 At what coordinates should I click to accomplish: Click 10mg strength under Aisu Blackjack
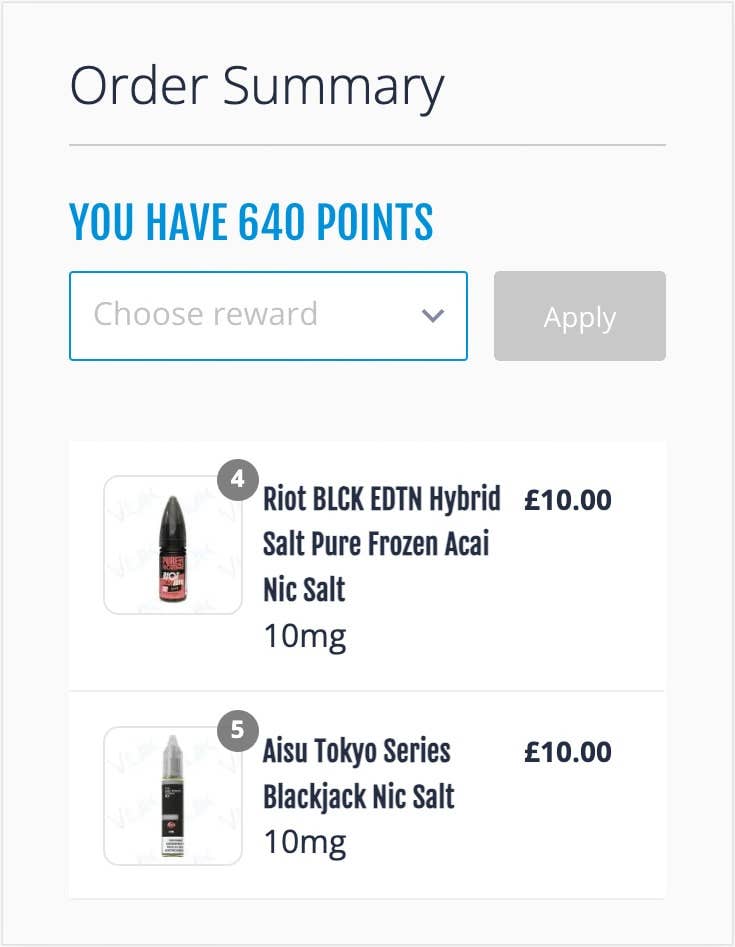[x=305, y=843]
